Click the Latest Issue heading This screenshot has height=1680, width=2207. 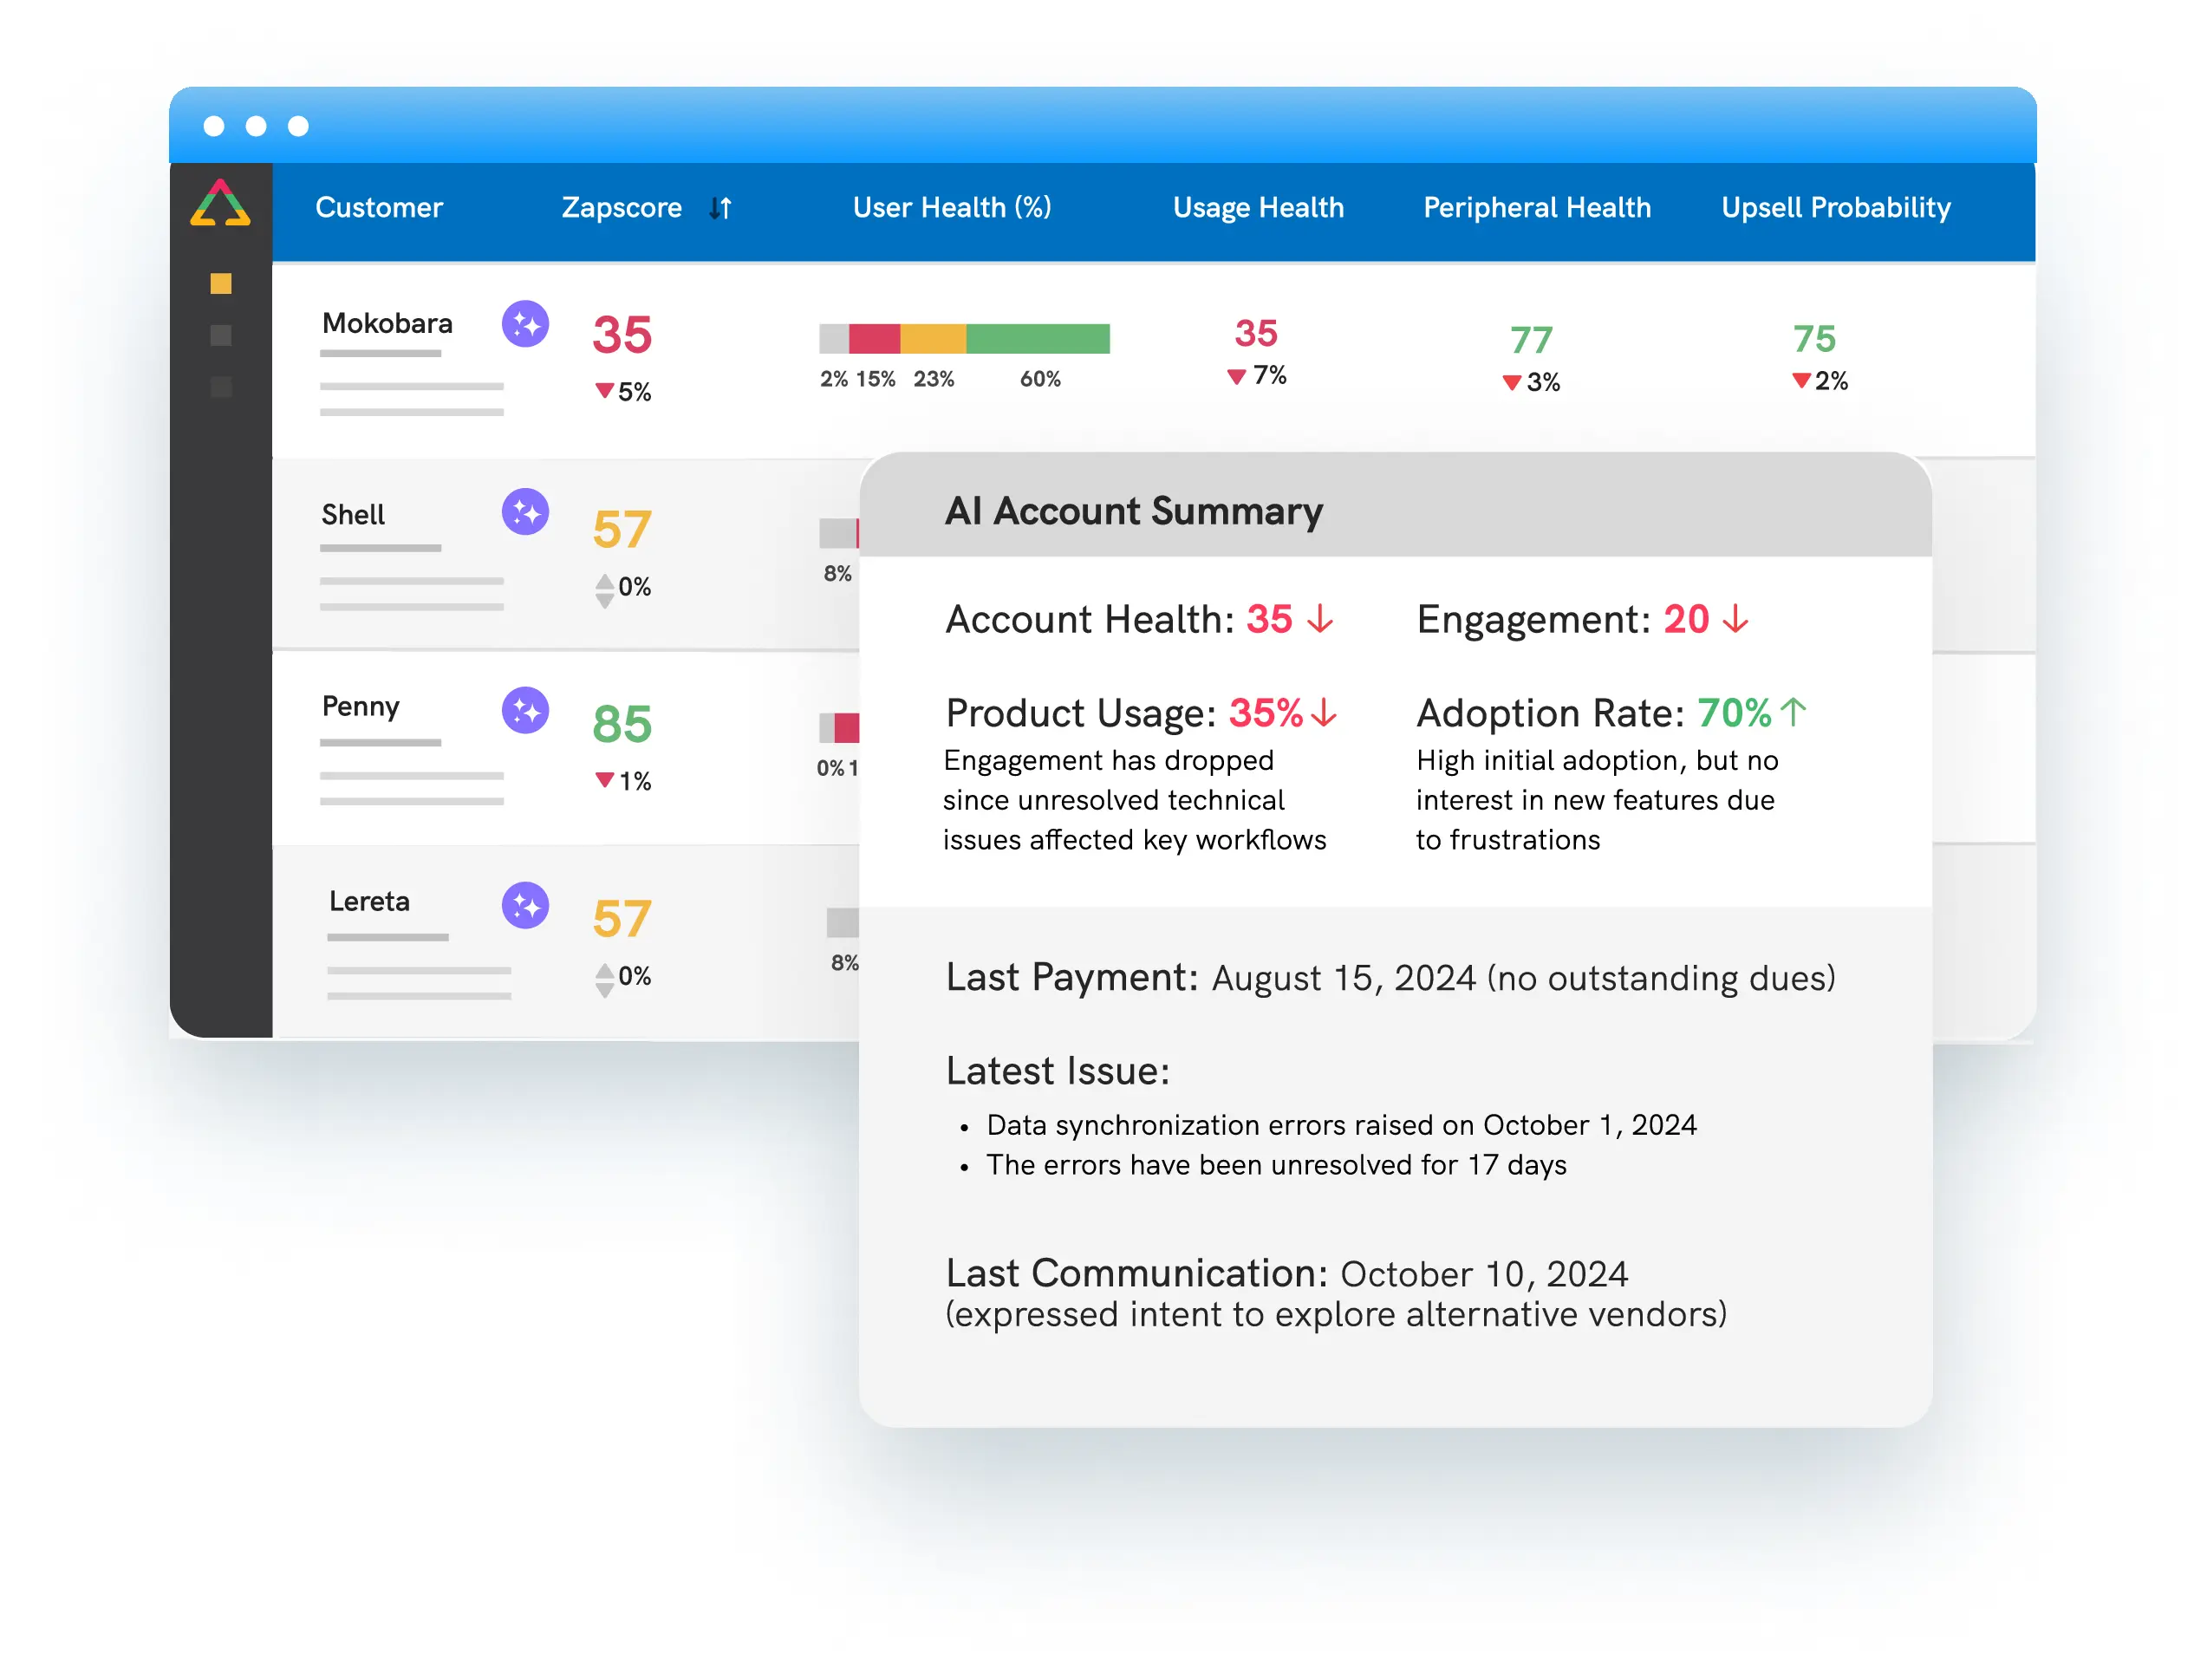point(1057,1071)
